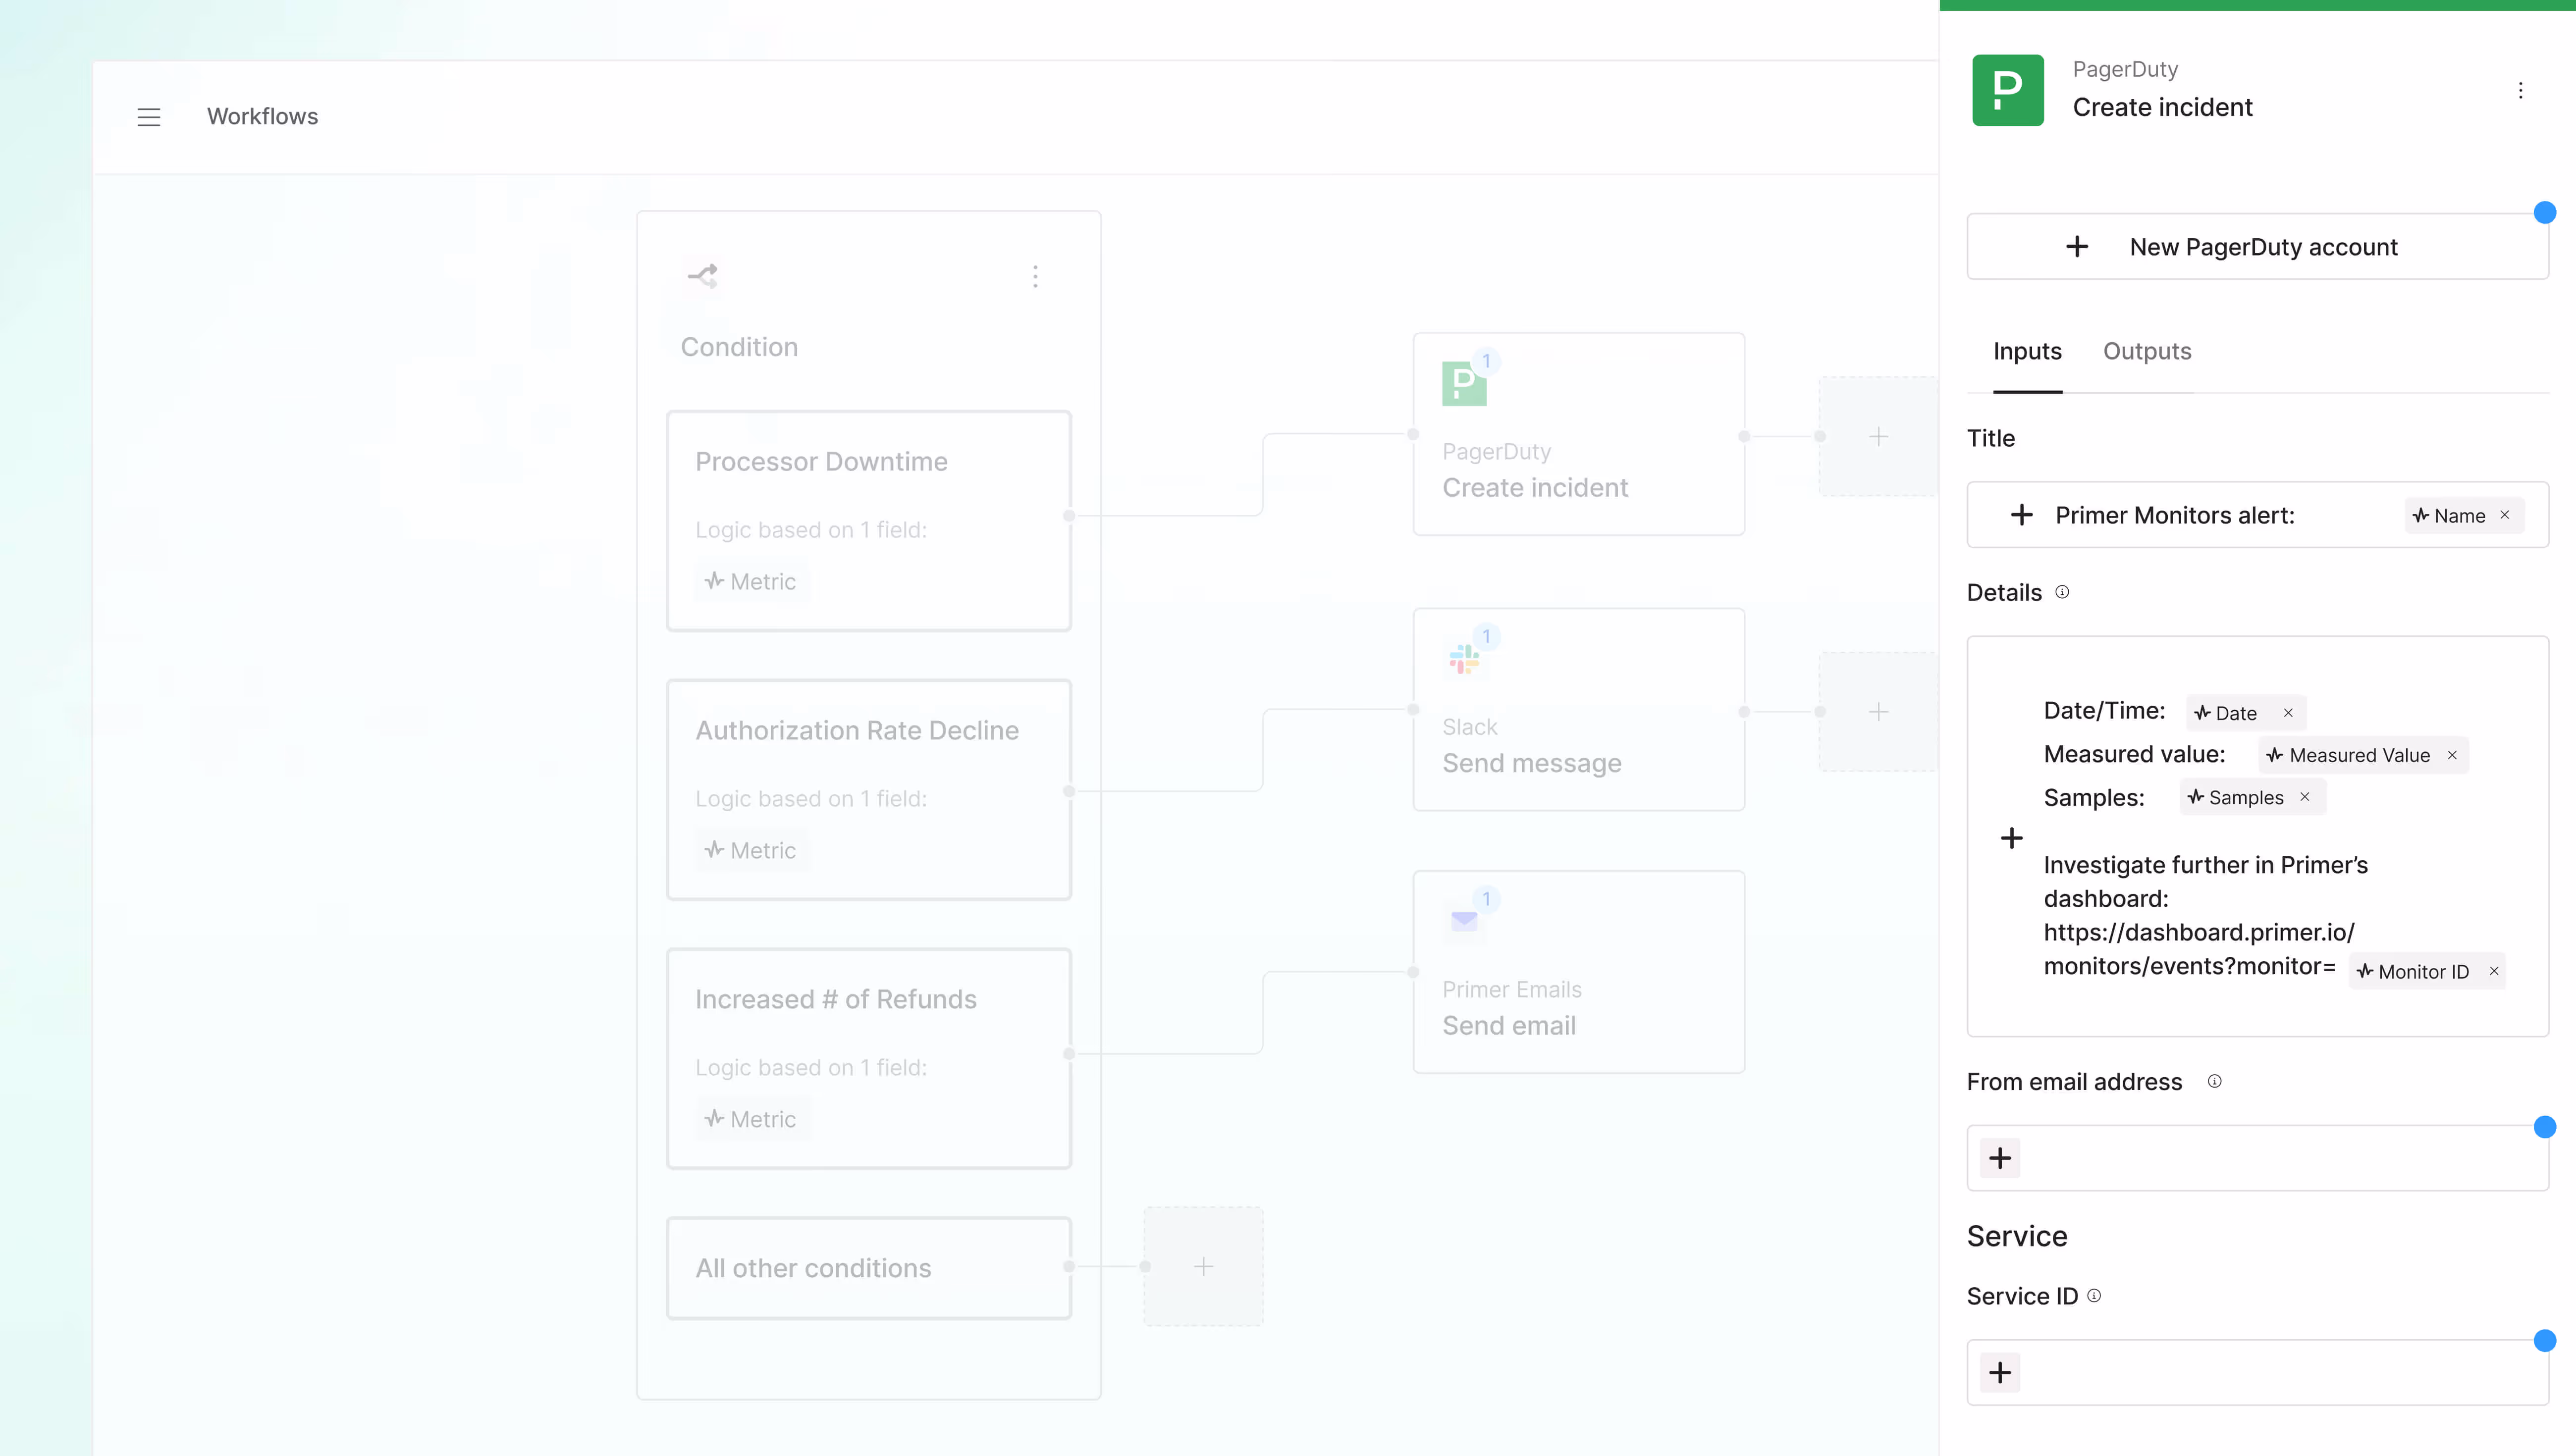Remove the Measured Value variable tag

[2452, 755]
